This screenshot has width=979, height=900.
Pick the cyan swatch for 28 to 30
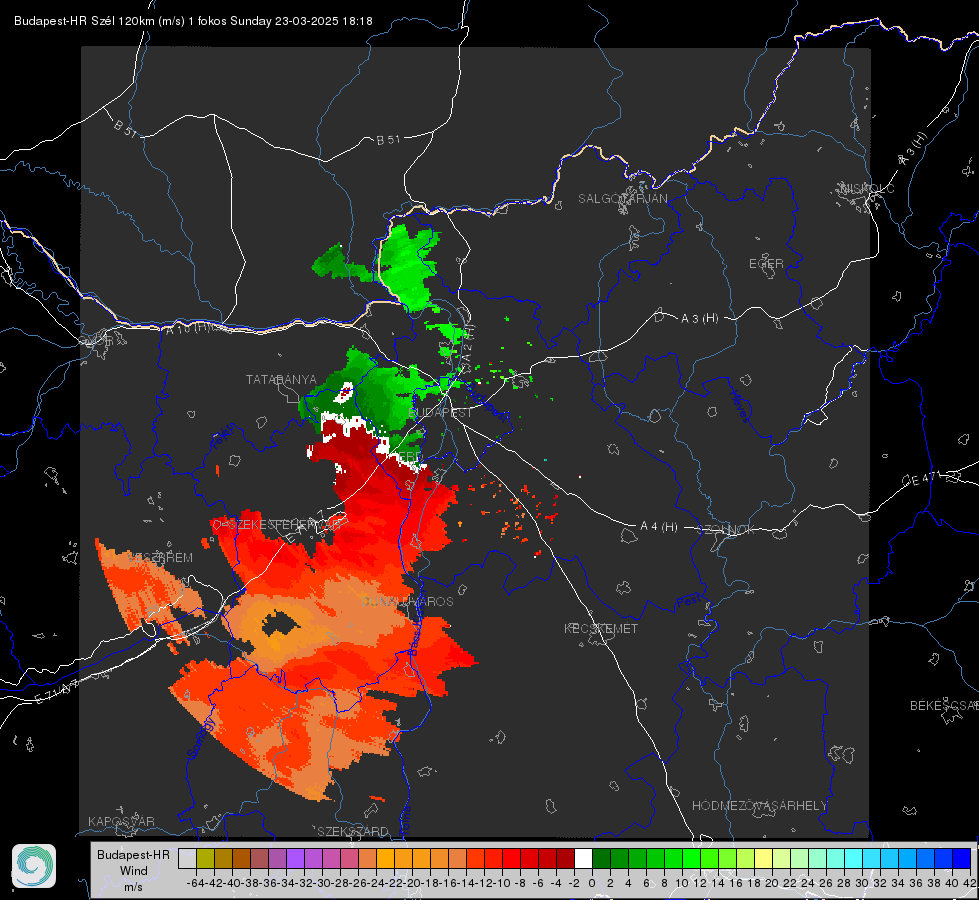pos(854,859)
